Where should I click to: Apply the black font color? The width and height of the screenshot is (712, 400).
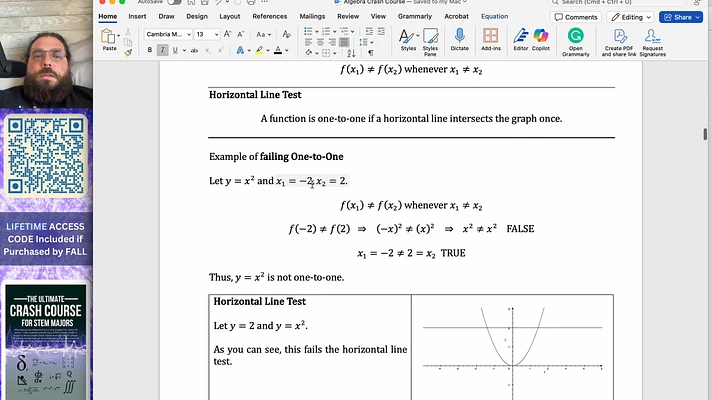(277, 50)
